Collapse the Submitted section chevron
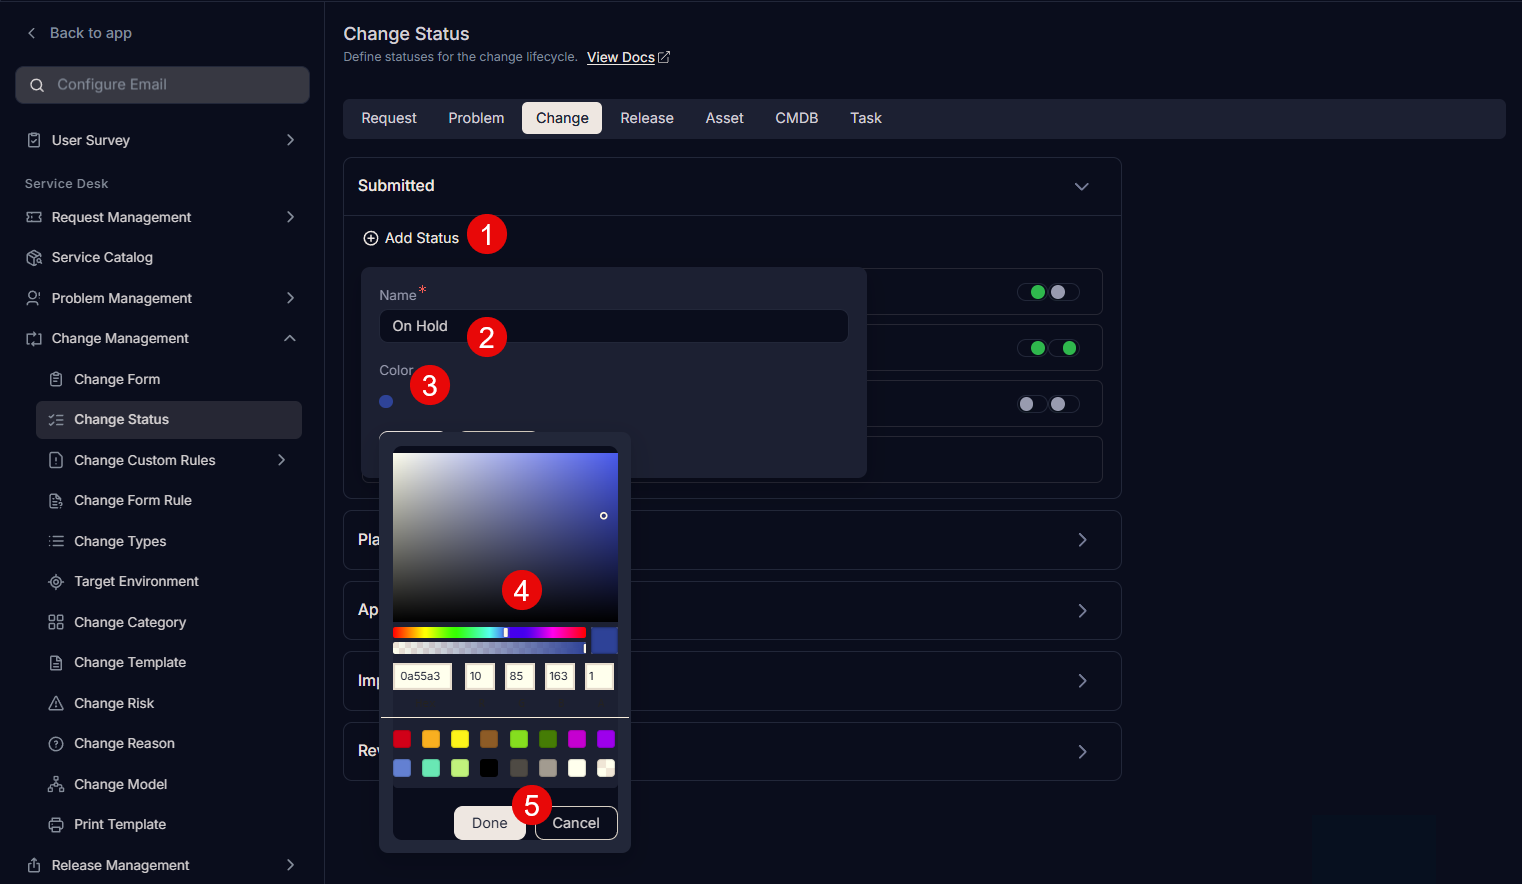 pyautogui.click(x=1081, y=187)
